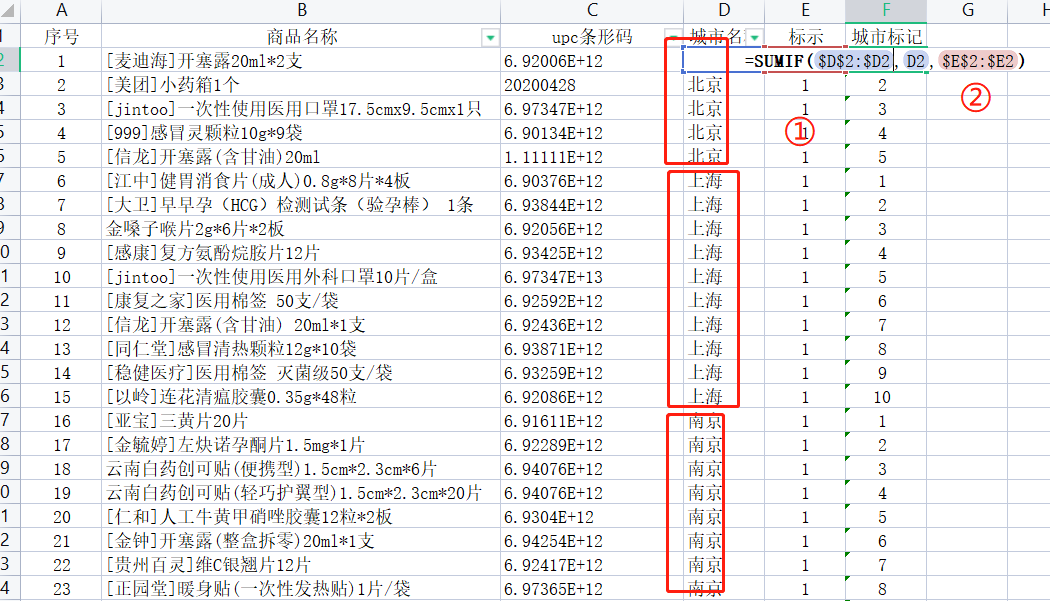
Task: Select cell [金钟]开塞露(整盒拆零)20ml*1支
Action: 301,541
